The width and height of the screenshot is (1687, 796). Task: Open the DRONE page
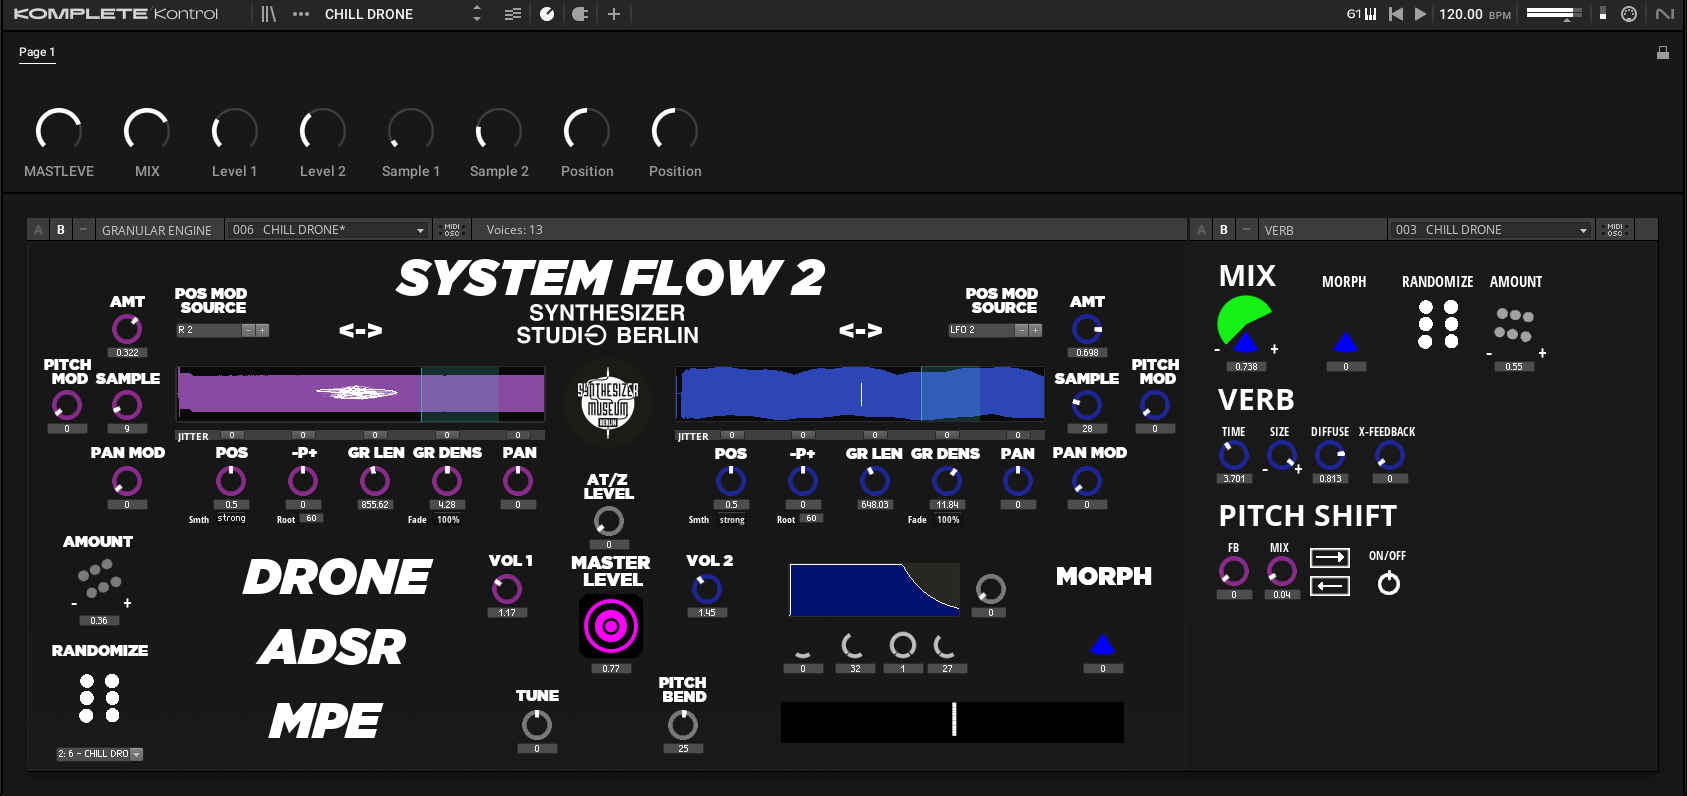tap(337, 578)
